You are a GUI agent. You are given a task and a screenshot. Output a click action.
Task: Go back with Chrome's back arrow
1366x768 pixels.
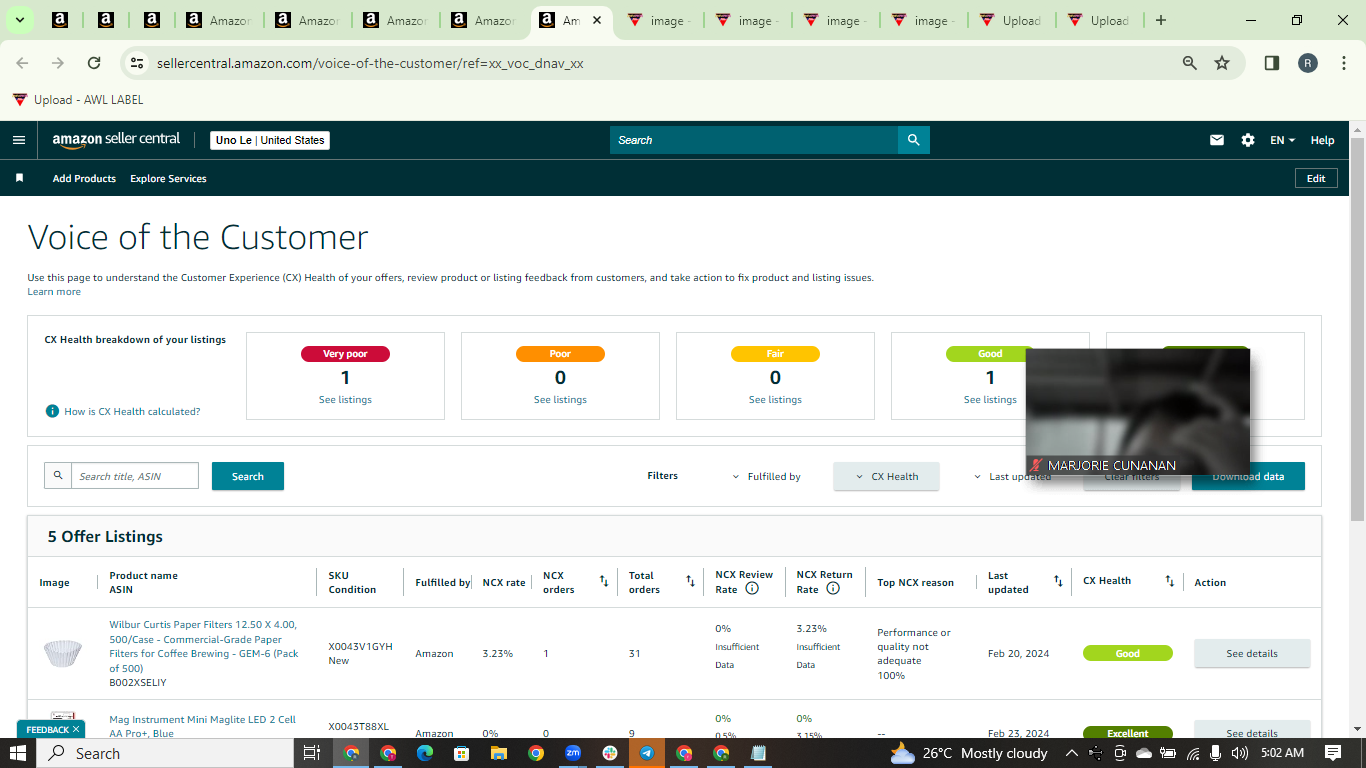(x=22, y=63)
